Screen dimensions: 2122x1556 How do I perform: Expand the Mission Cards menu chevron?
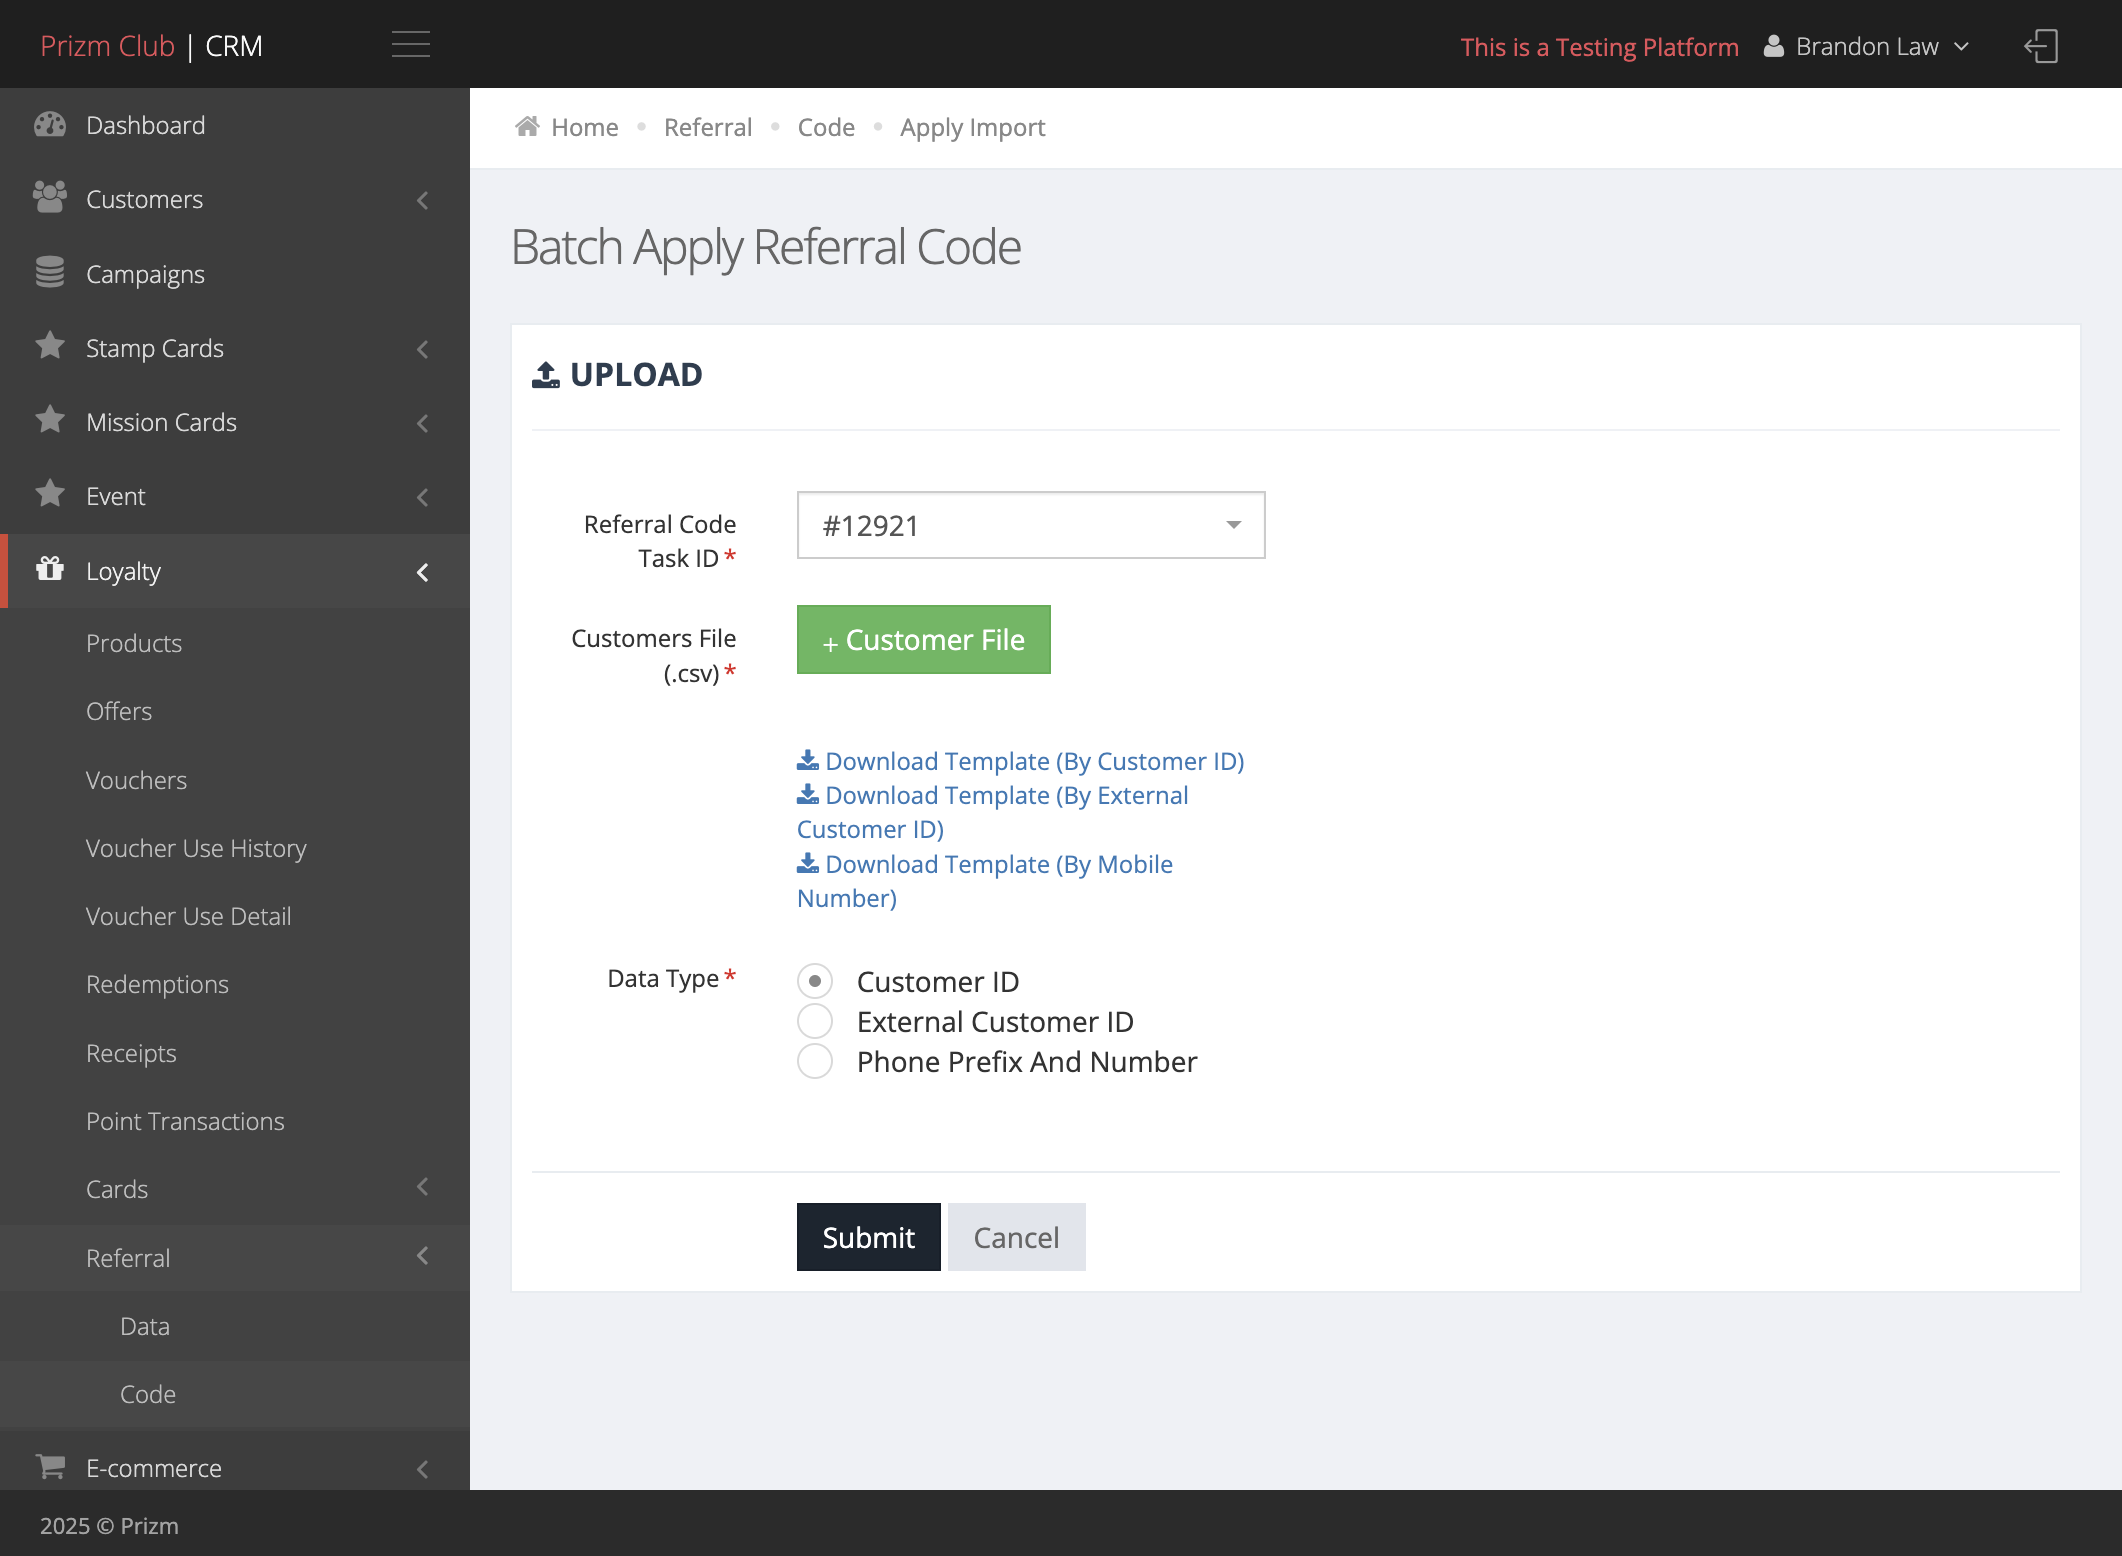click(x=423, y=423)
